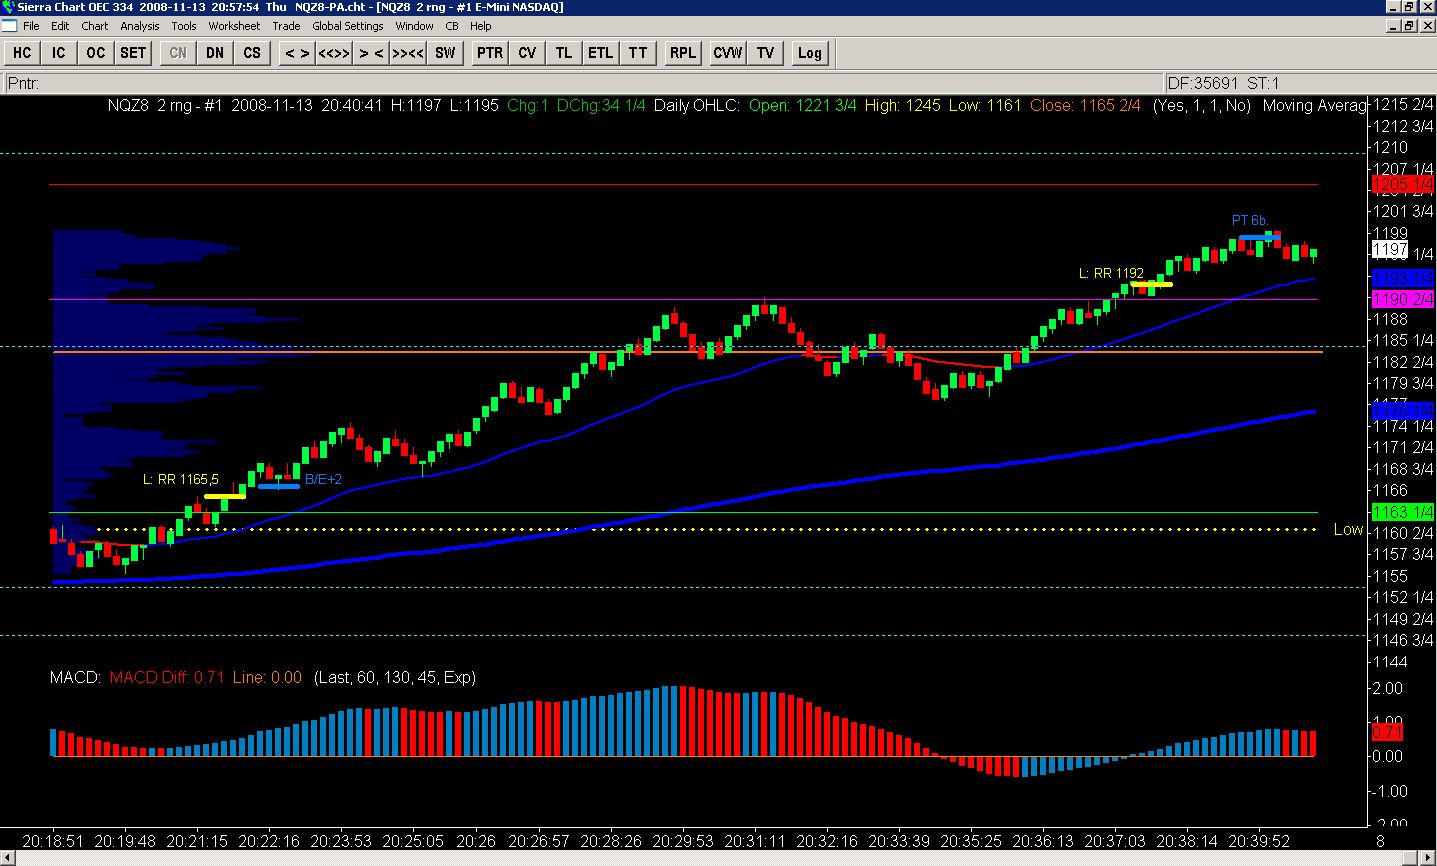The height and width of the screenshot is (866, 1437).
Task: Click the '(Last, 60, 130, 45, Exp)' MACD settings text
Action: (x=394, y=677)
